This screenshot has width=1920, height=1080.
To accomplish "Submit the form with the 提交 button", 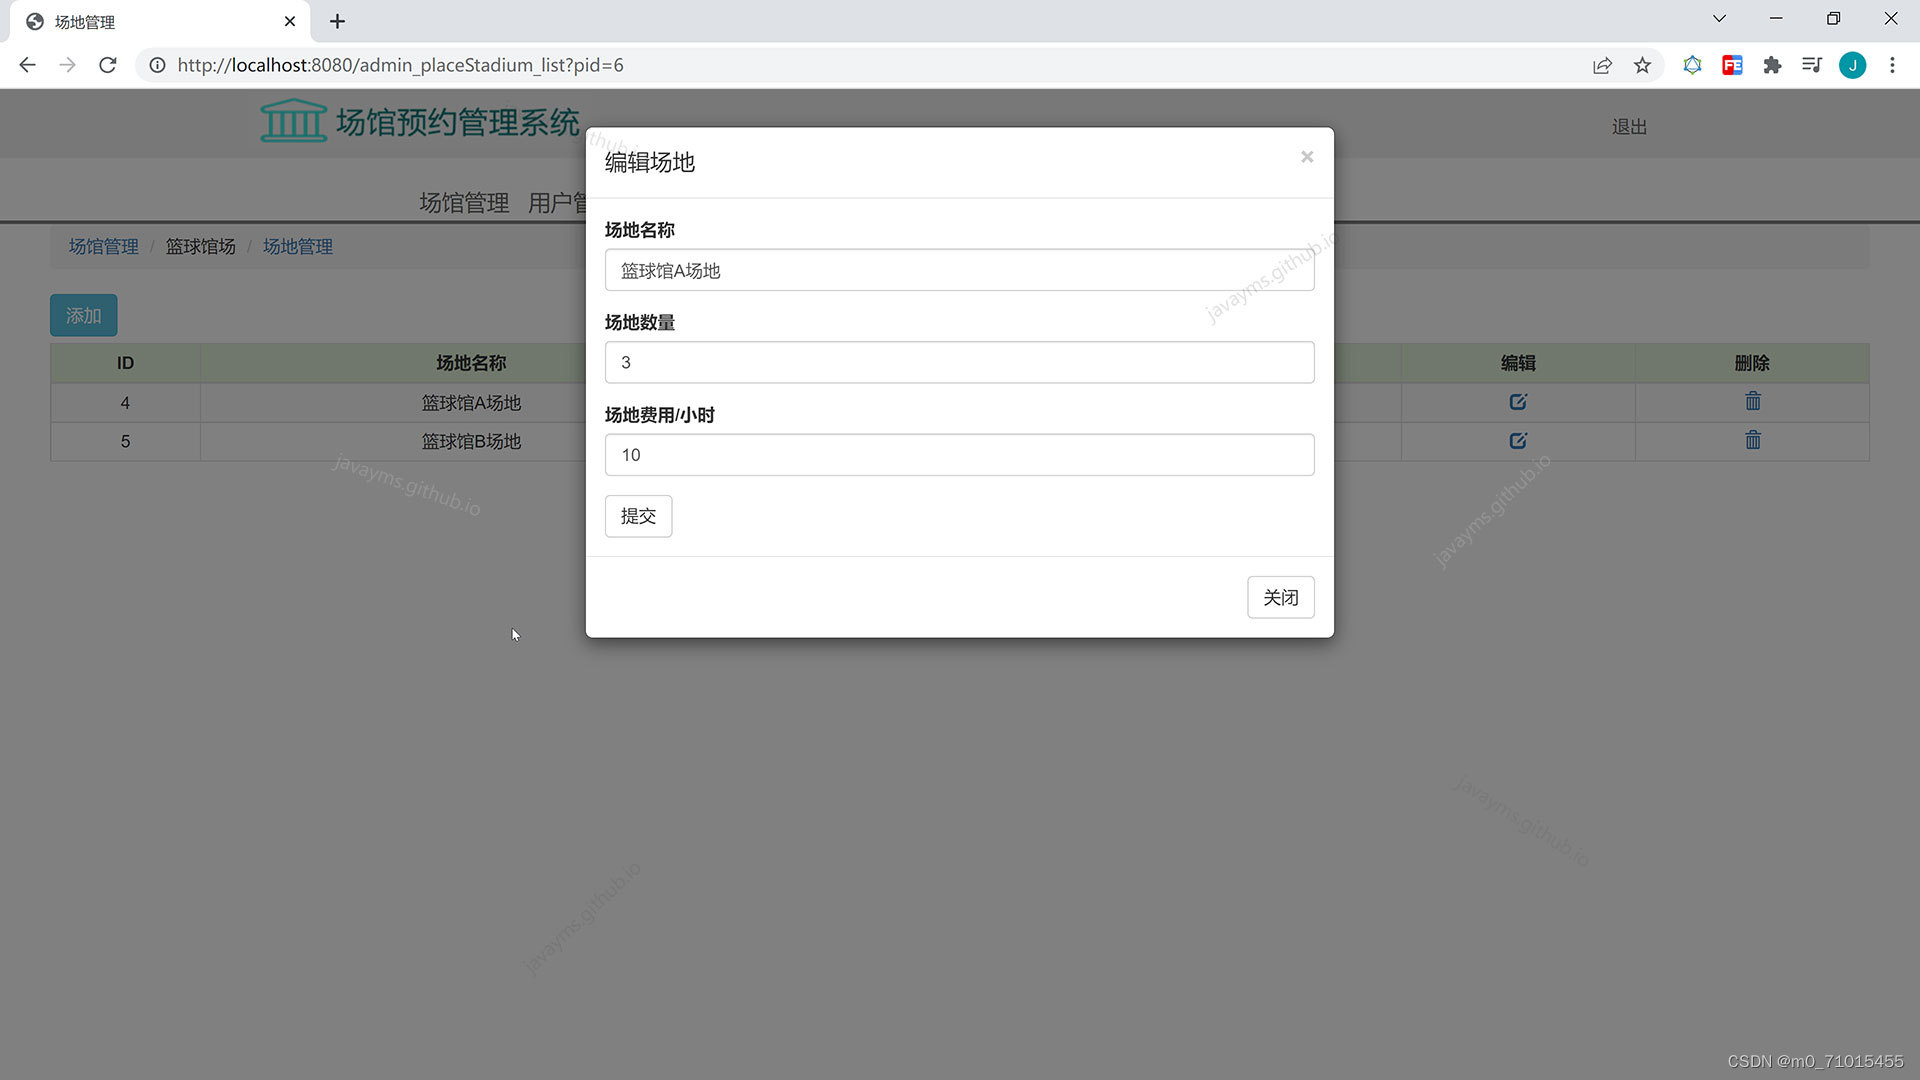I will 638,516.
